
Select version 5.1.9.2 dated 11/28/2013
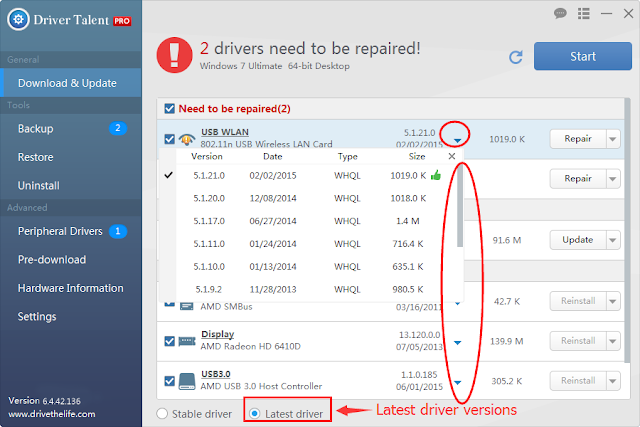[310, 290]
